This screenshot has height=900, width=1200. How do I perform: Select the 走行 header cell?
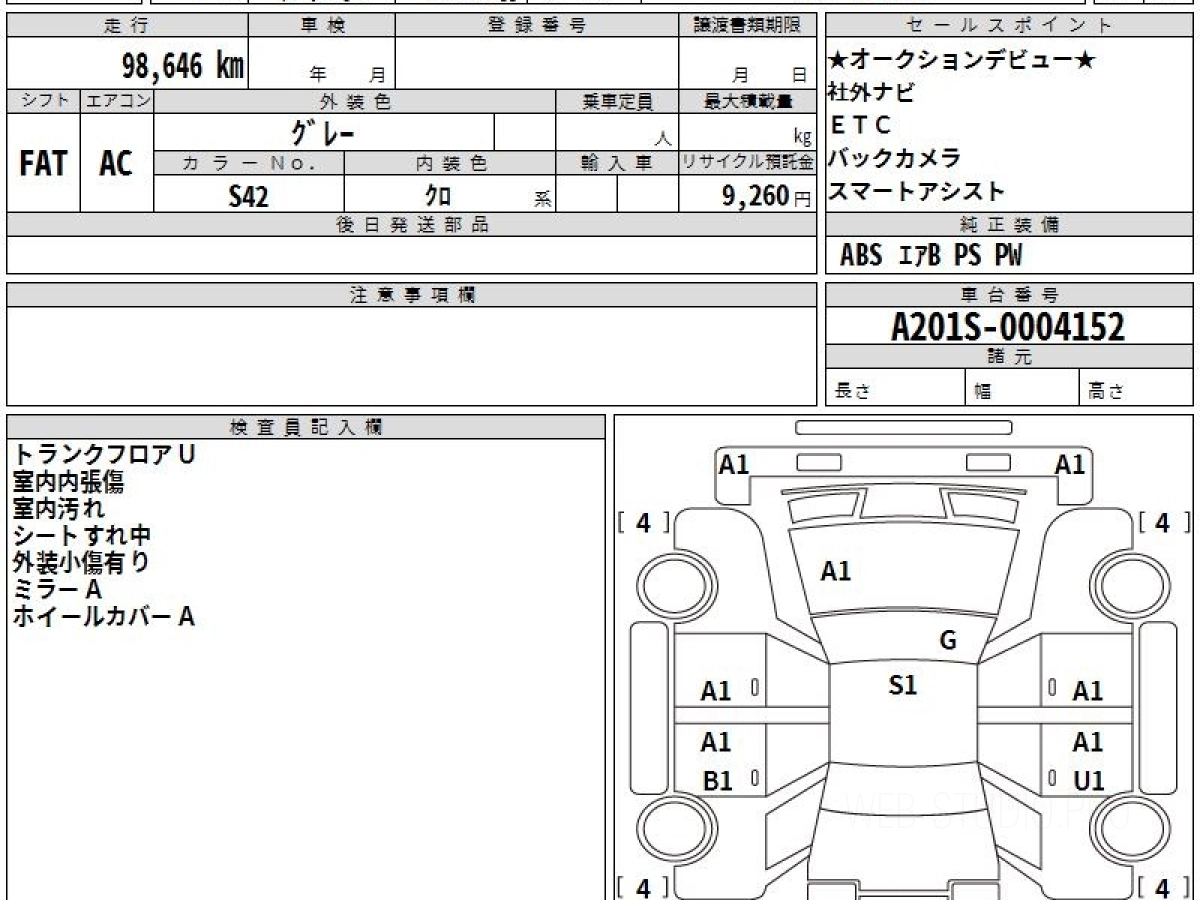(127, 26)
